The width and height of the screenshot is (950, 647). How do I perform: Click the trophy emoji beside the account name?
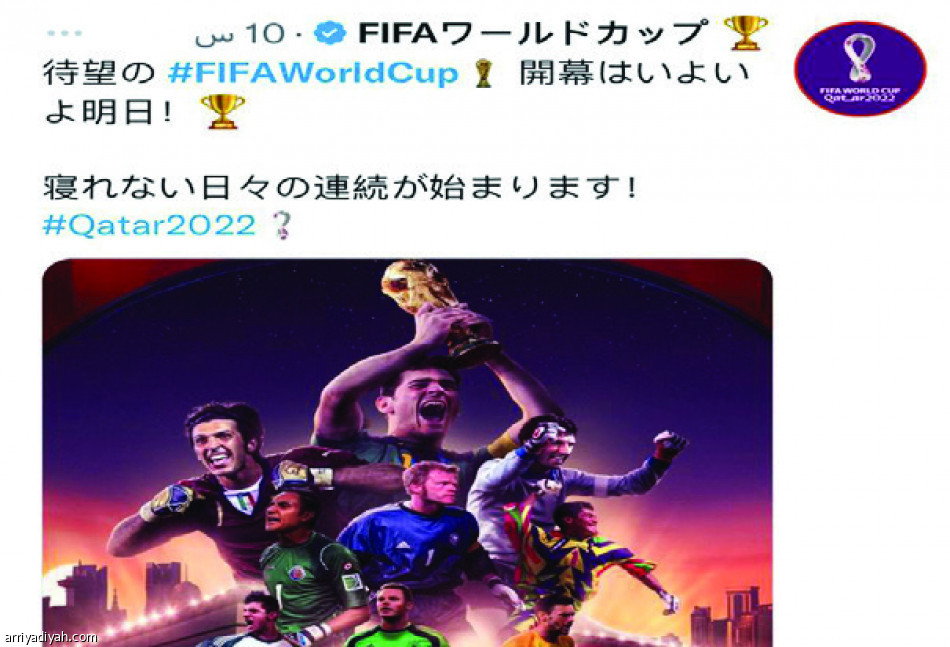click(746, 33)
